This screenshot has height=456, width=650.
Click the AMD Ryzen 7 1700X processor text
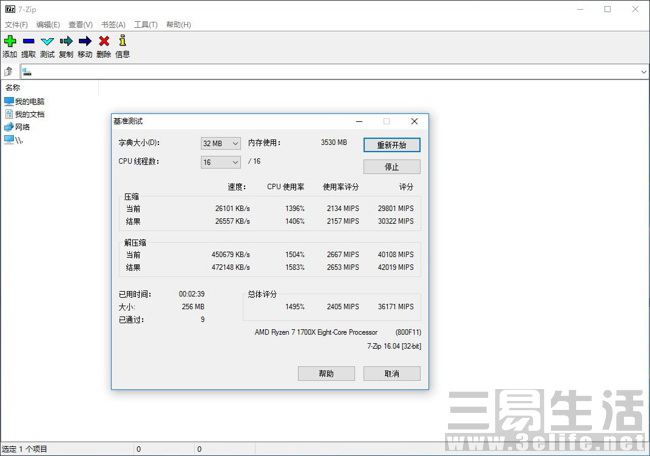pos(316,332)
